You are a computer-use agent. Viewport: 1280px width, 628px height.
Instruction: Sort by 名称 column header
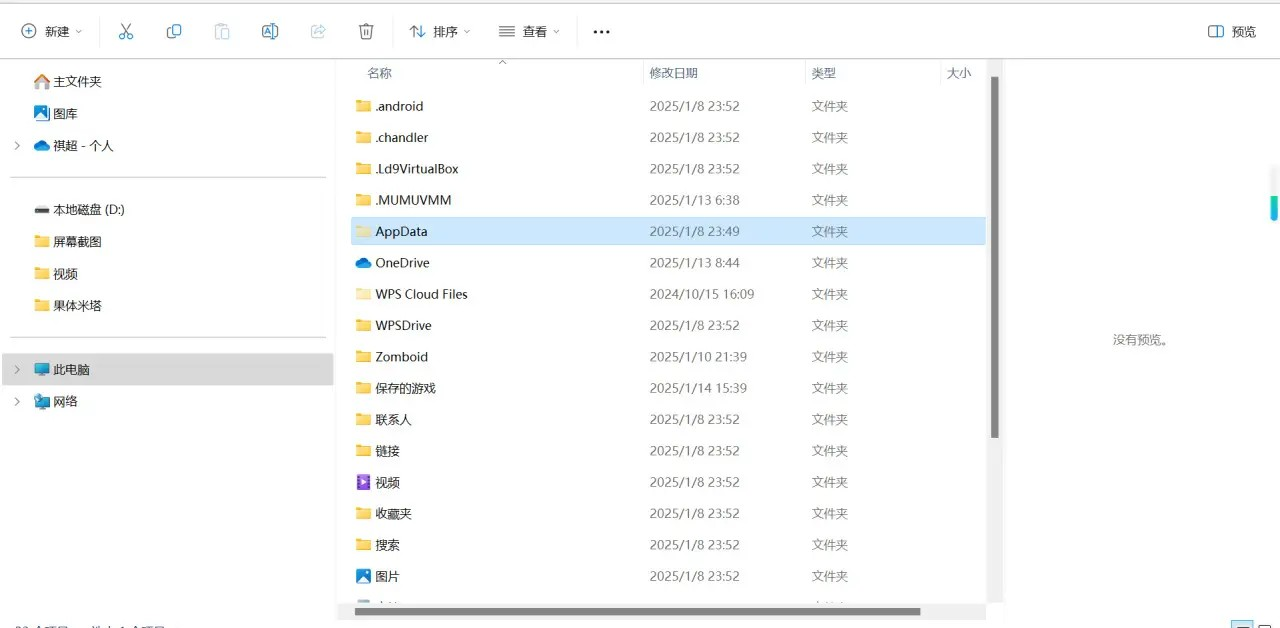coord(380,73)
